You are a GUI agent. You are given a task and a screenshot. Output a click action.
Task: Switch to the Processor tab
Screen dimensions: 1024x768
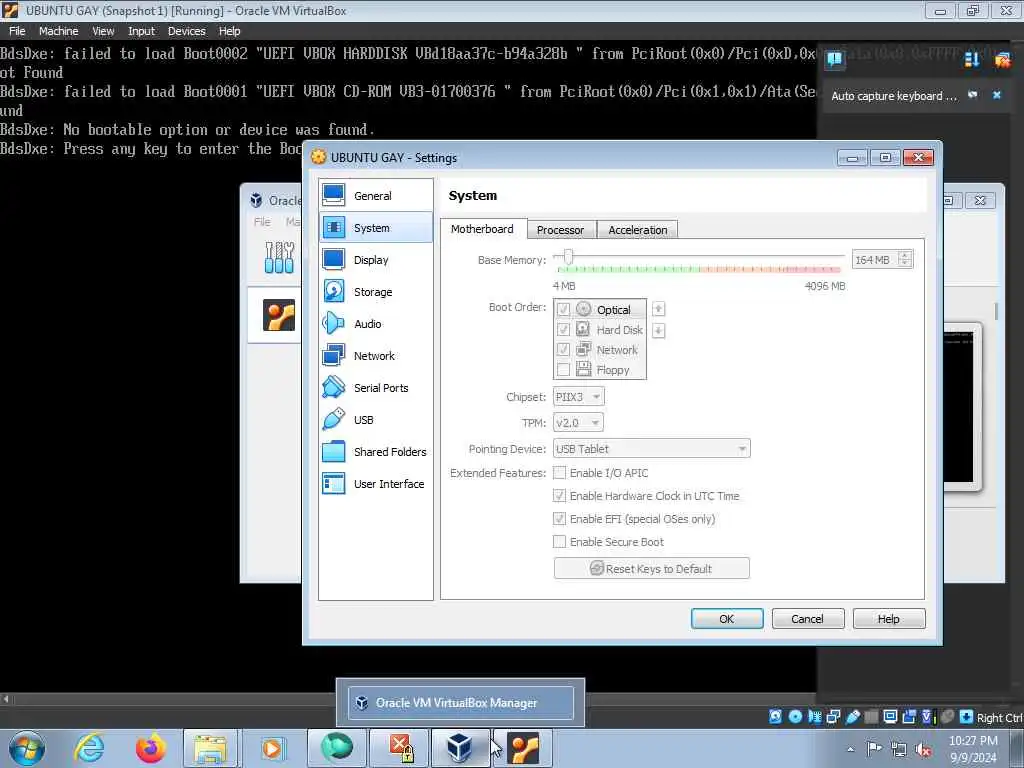pos(560,230)
